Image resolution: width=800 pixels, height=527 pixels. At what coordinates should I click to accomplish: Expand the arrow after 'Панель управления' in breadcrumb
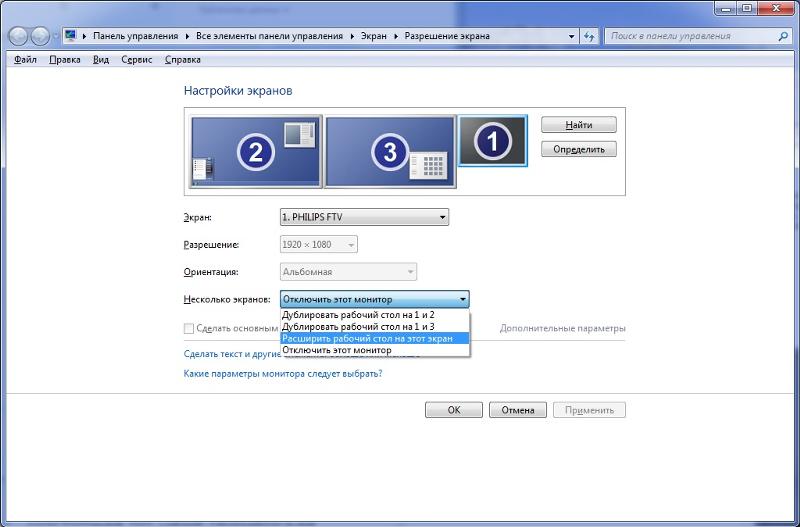pos(186,36)
